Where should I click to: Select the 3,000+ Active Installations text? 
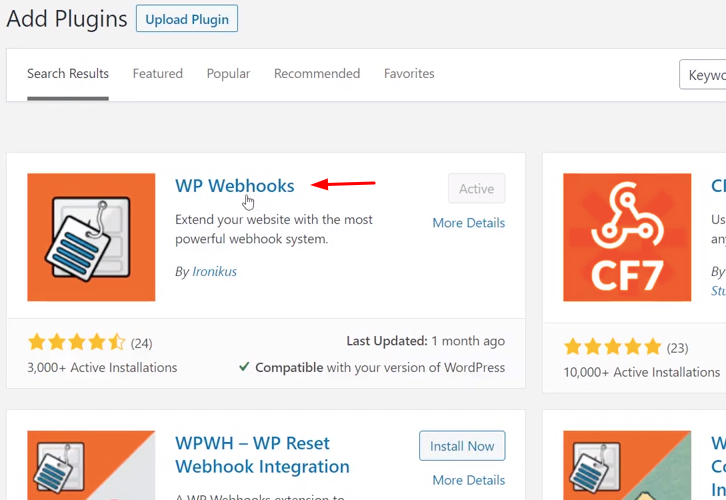[x=102, y=368]
